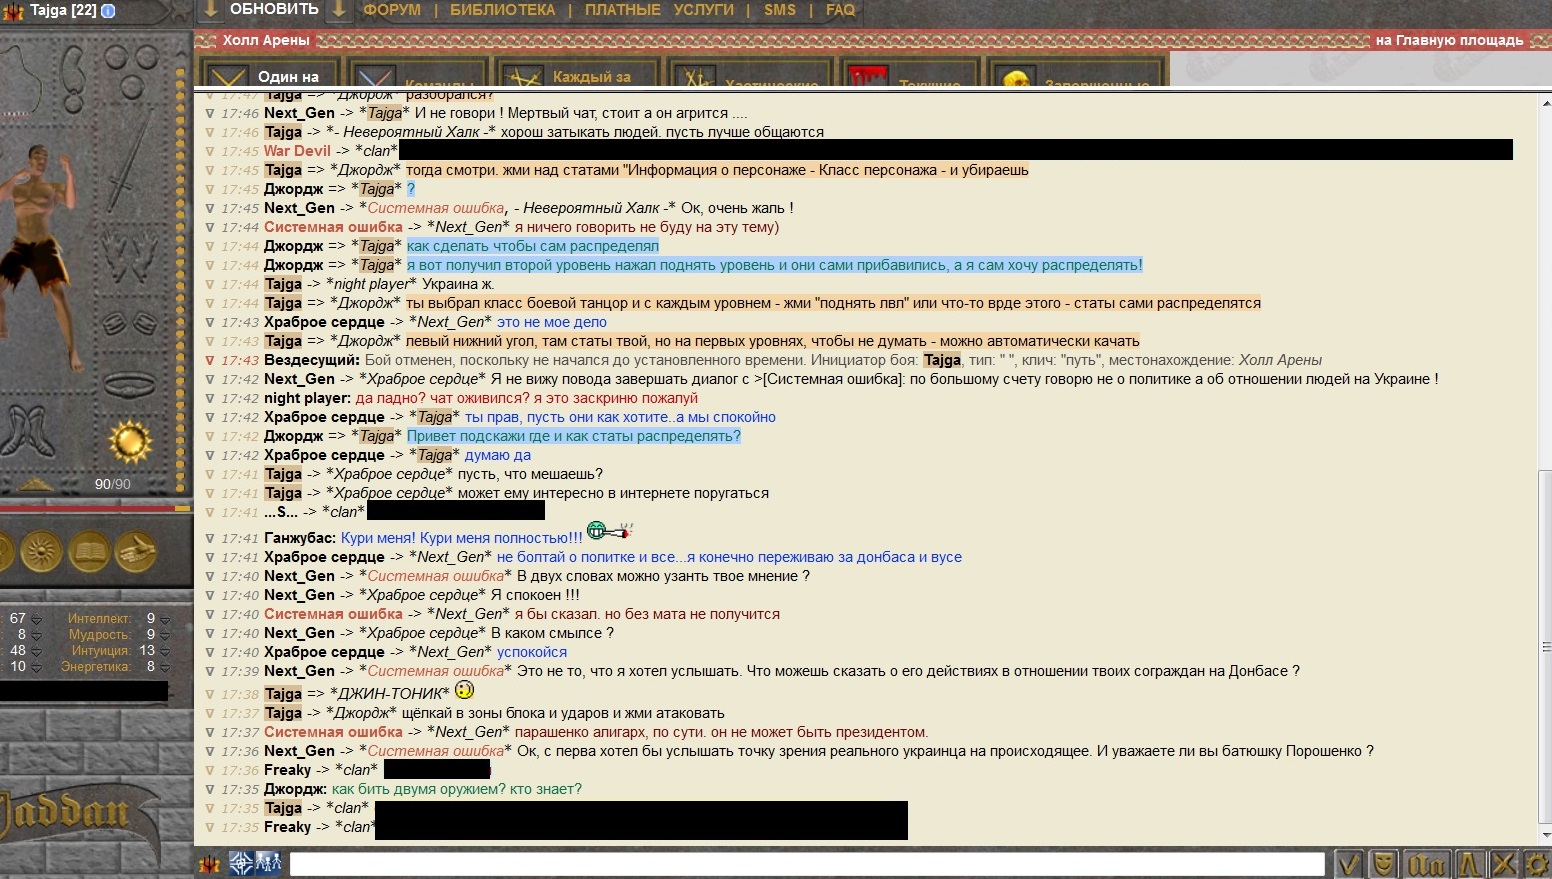Click the blood-dripping current battles icon

point(868,77)
